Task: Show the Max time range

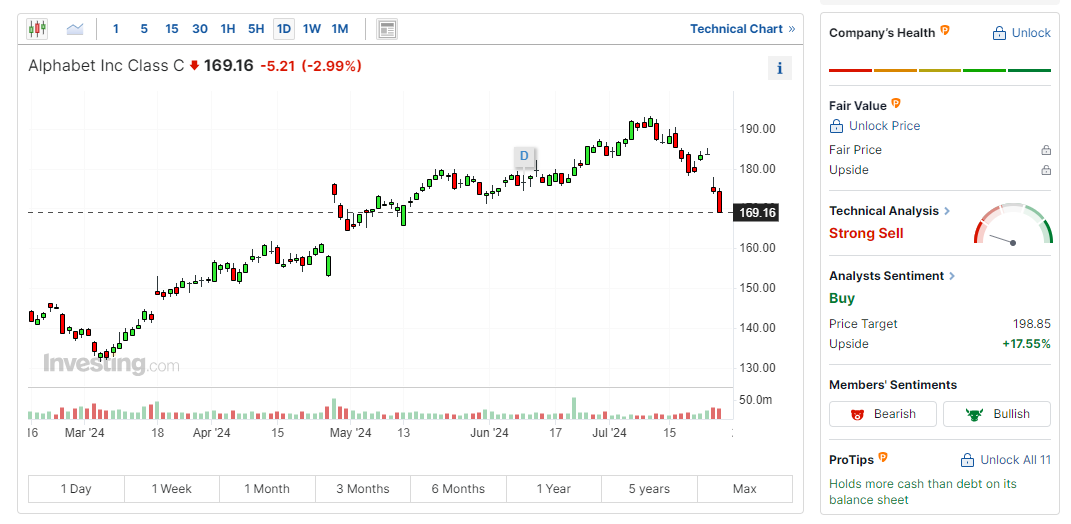Action: [x=745, y=489]
